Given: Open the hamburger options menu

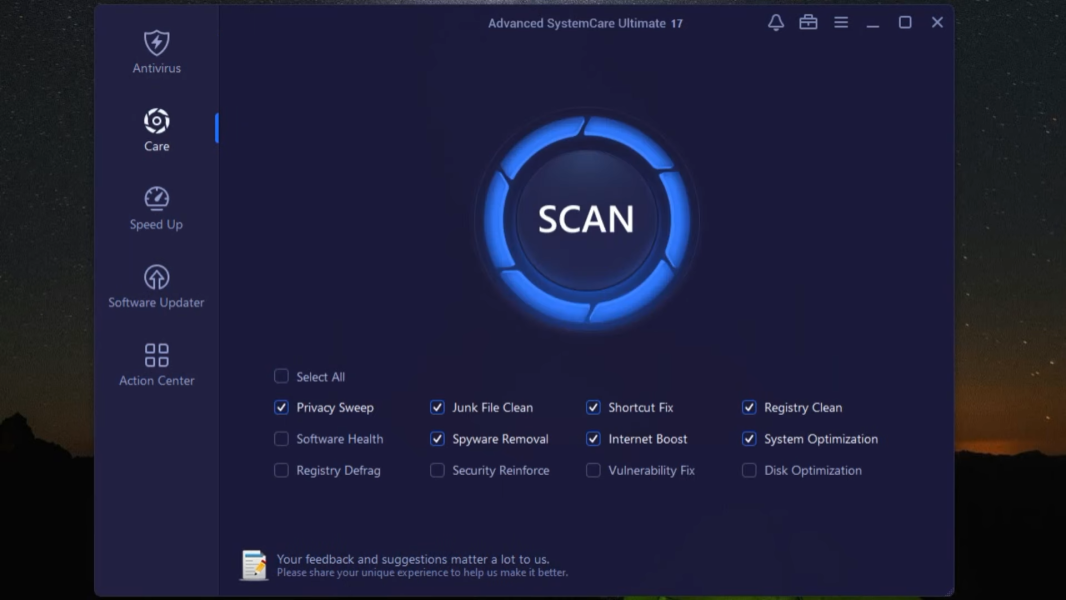Looking at the screenshot, I should pos(841,22).
